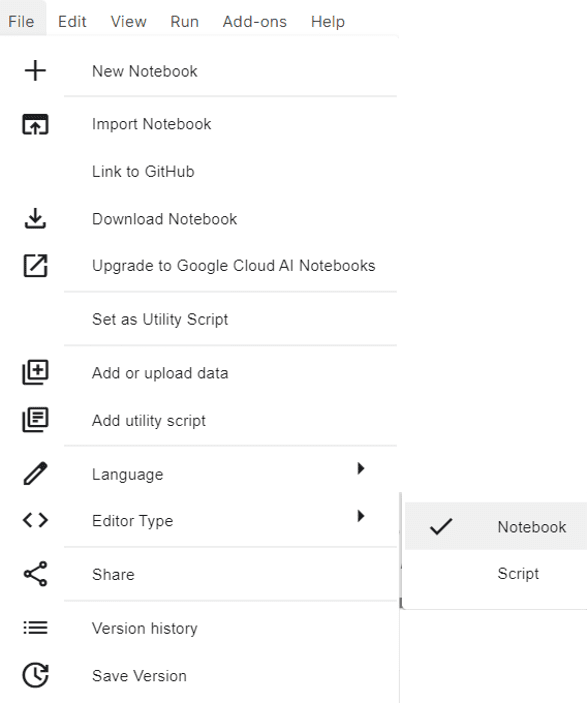Expand the Editor Type submenu arrow

tap(361, 516)
